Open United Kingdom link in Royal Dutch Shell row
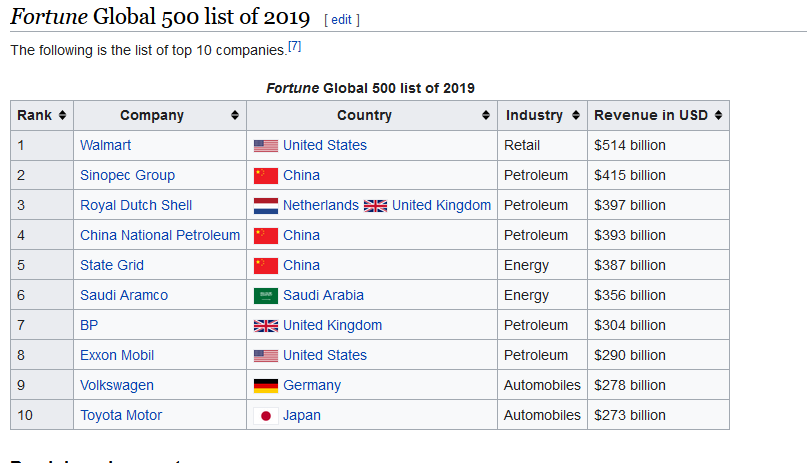The width and height of the screenshot is (807, 463). (442, 205)
